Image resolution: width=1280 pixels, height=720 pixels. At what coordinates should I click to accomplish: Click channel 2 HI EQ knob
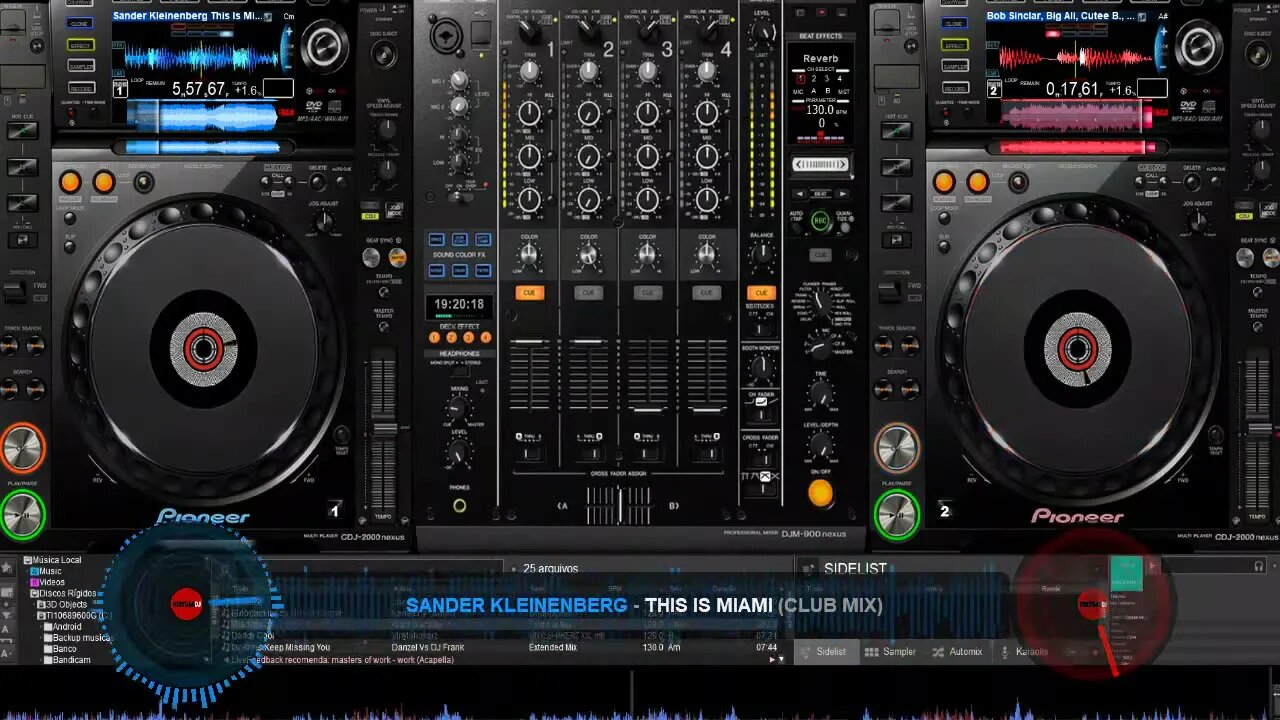coord(588,114)
